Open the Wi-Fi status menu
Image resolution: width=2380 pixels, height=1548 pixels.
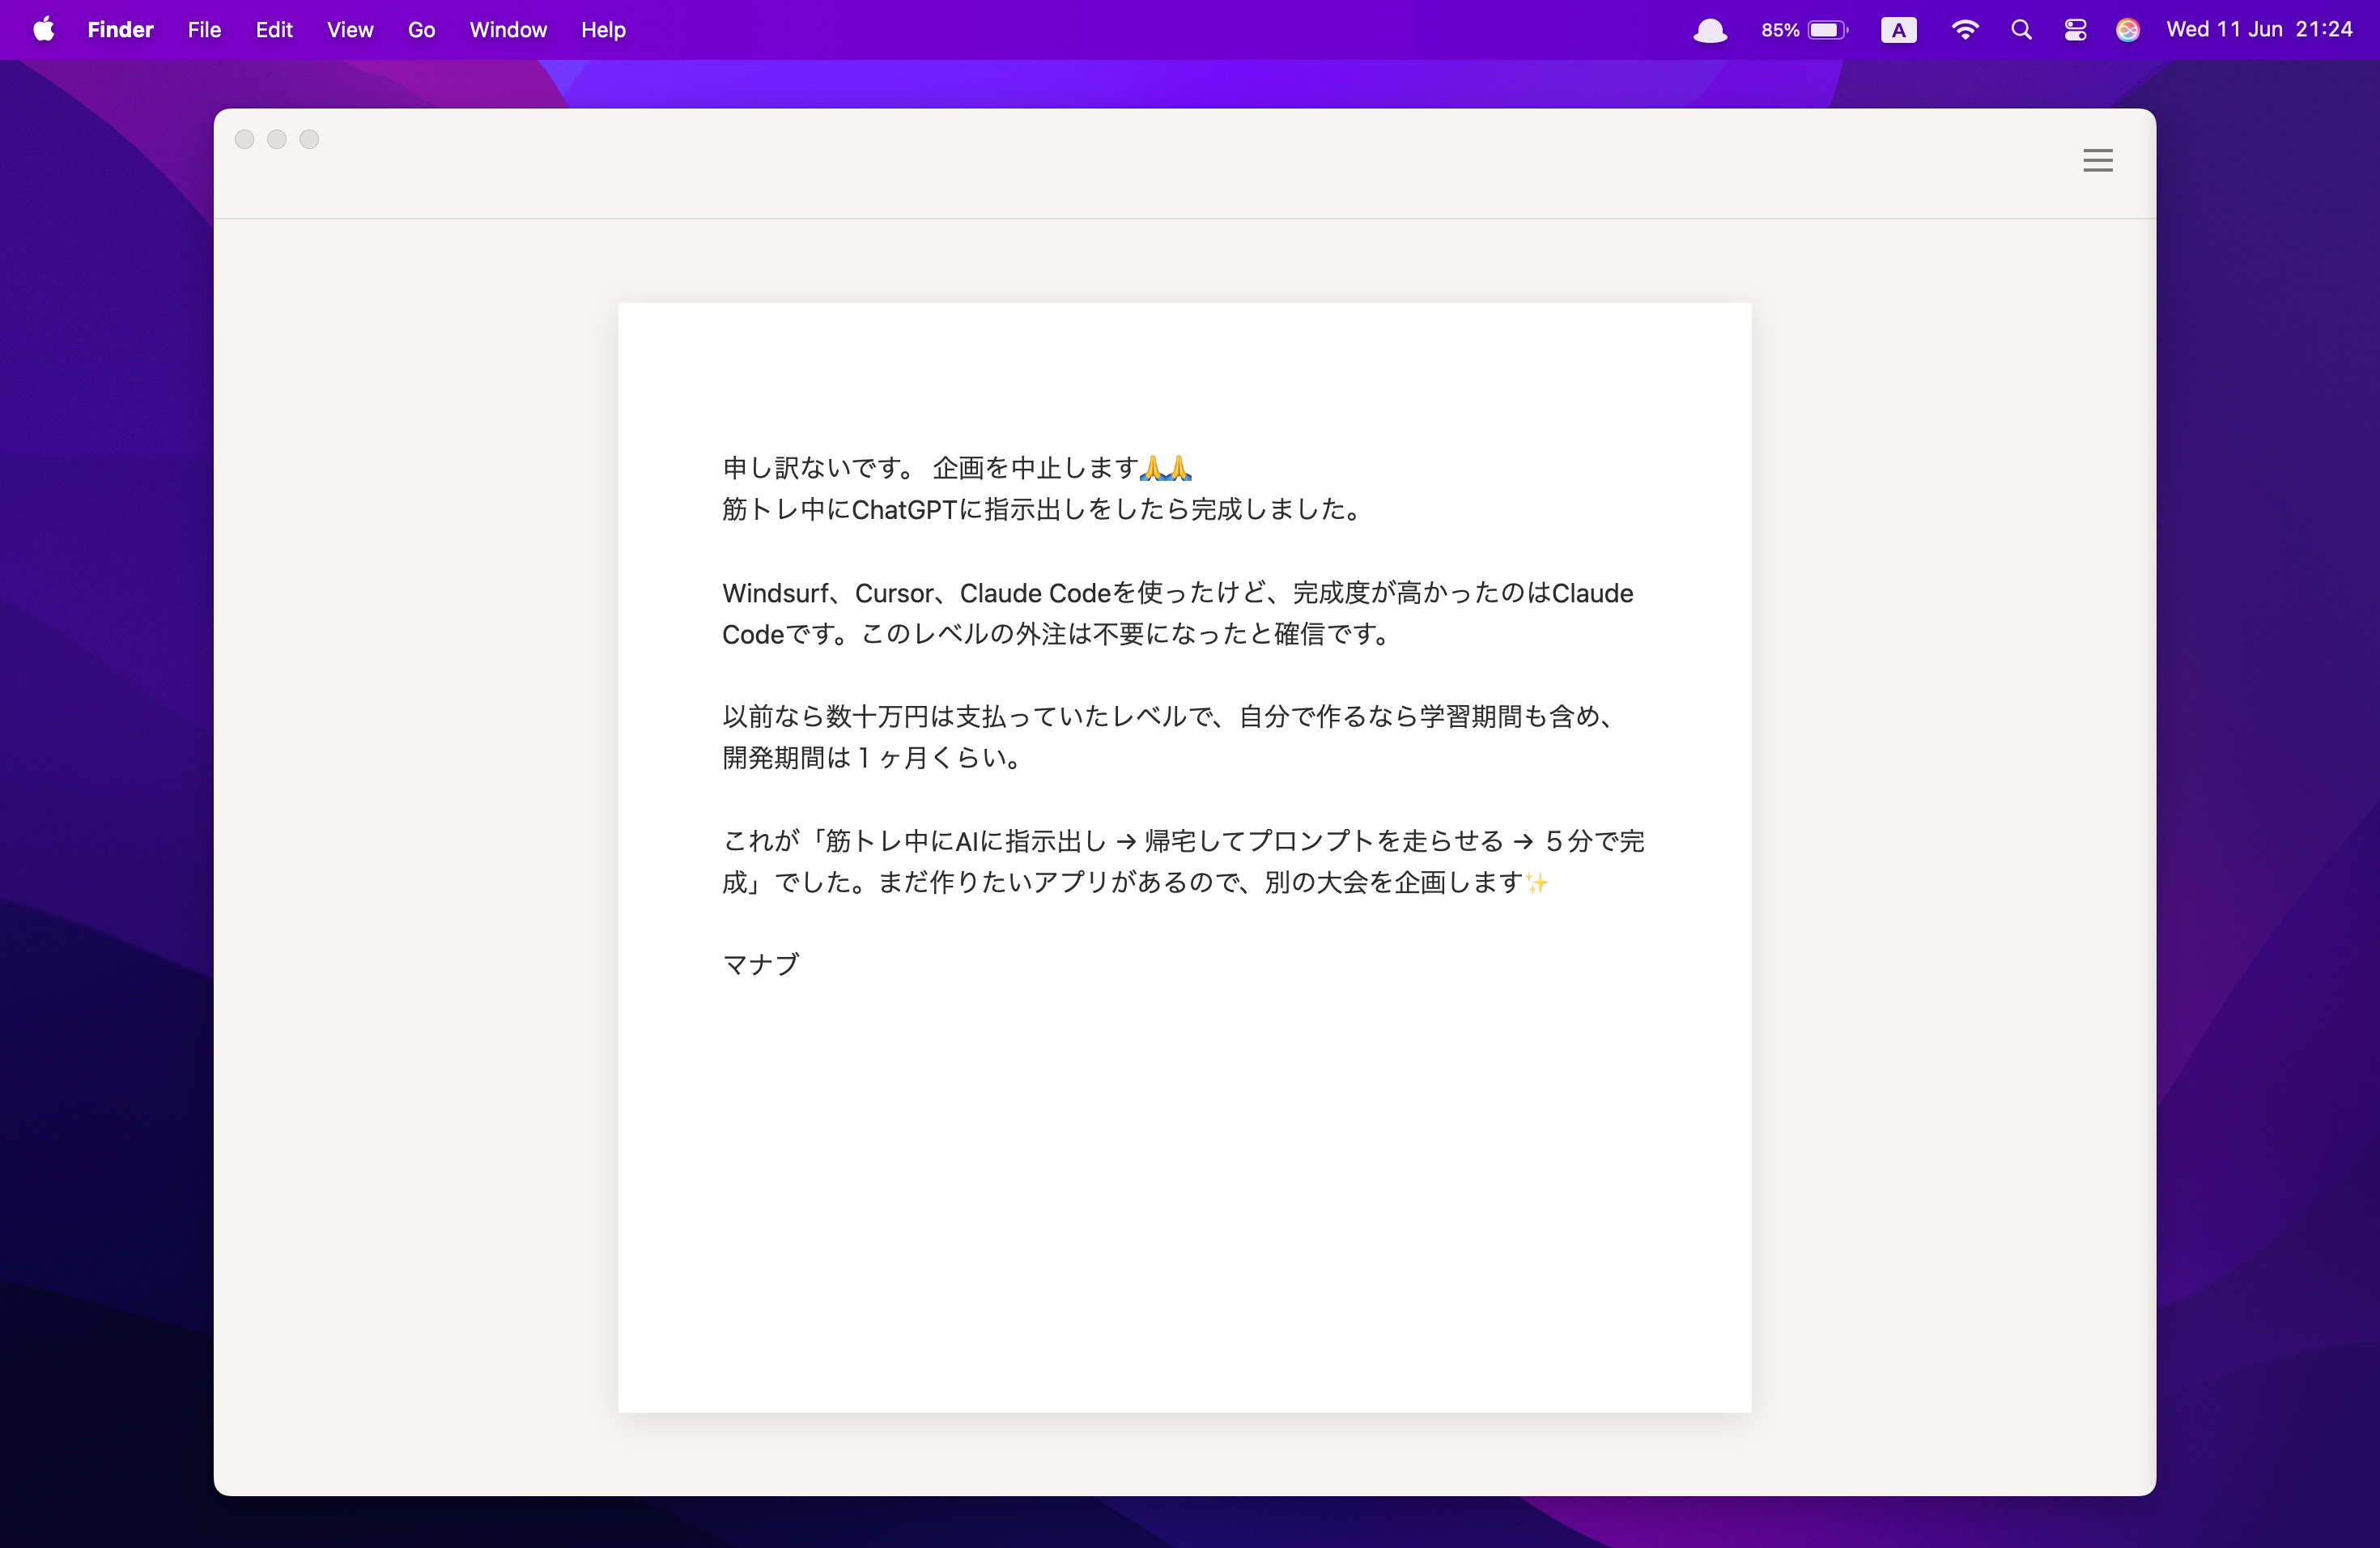[x=1964, y=30]
